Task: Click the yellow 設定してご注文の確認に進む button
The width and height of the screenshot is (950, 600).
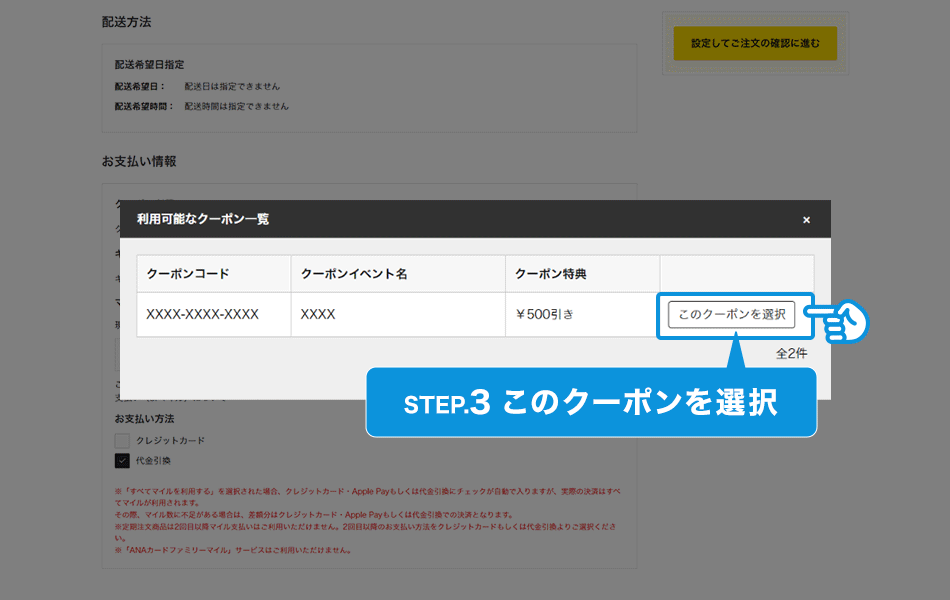Action: [755, 43]
